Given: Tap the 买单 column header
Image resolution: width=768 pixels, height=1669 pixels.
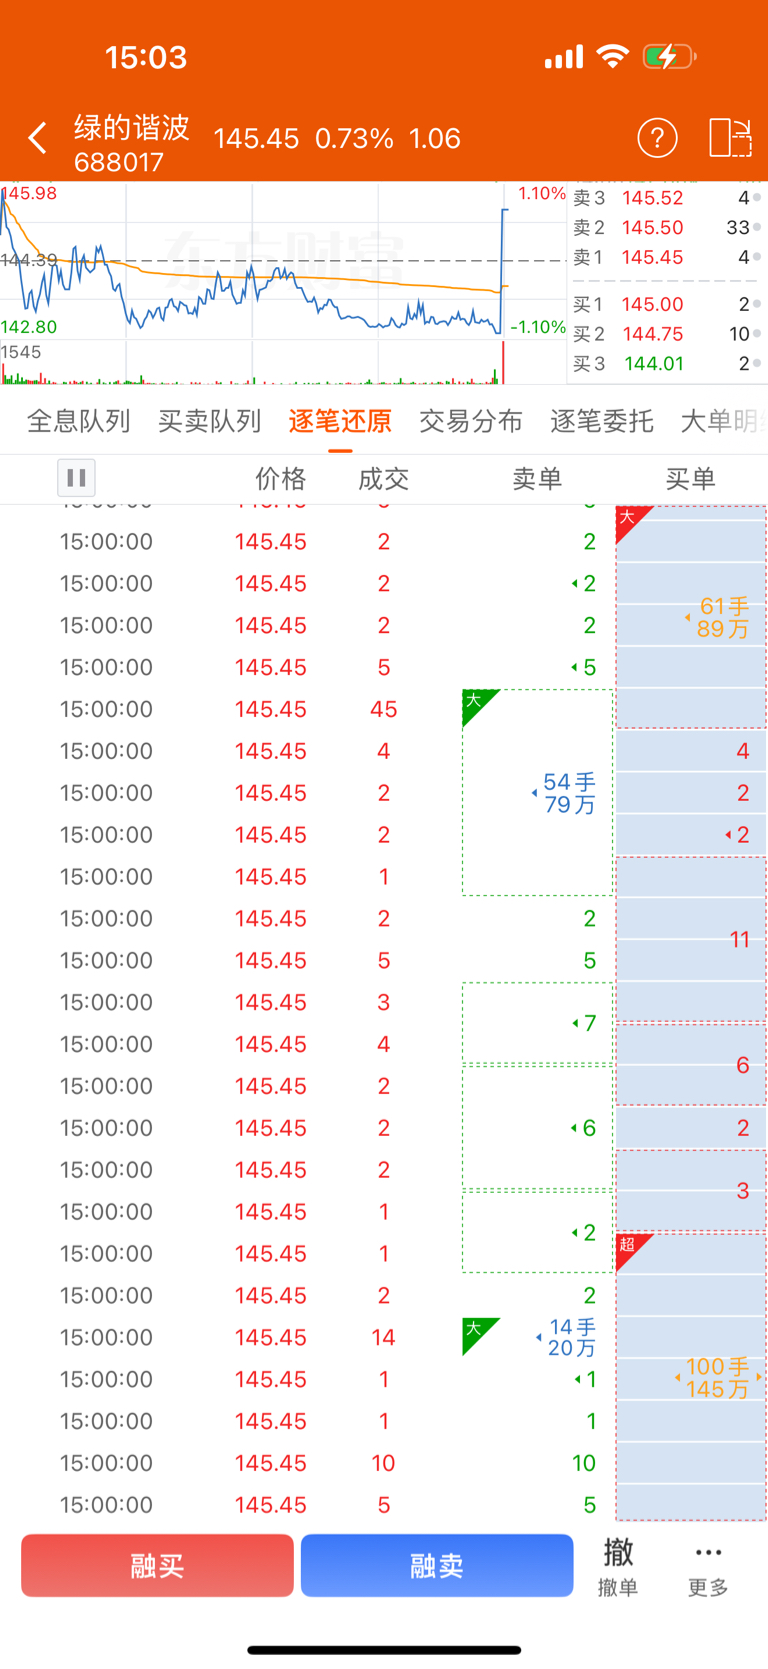Looking at the screenshot, I should click(x=691, y=479).
